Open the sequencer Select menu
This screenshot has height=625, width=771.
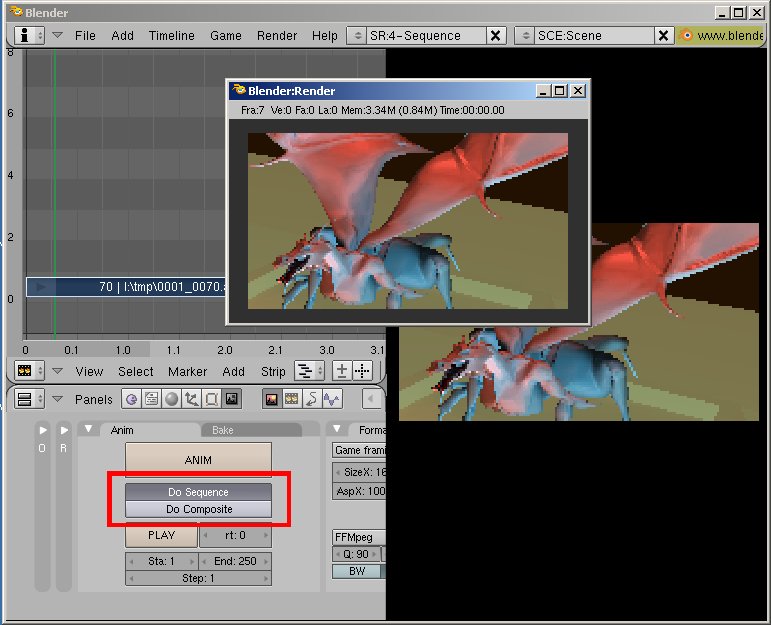coord(136,371)
